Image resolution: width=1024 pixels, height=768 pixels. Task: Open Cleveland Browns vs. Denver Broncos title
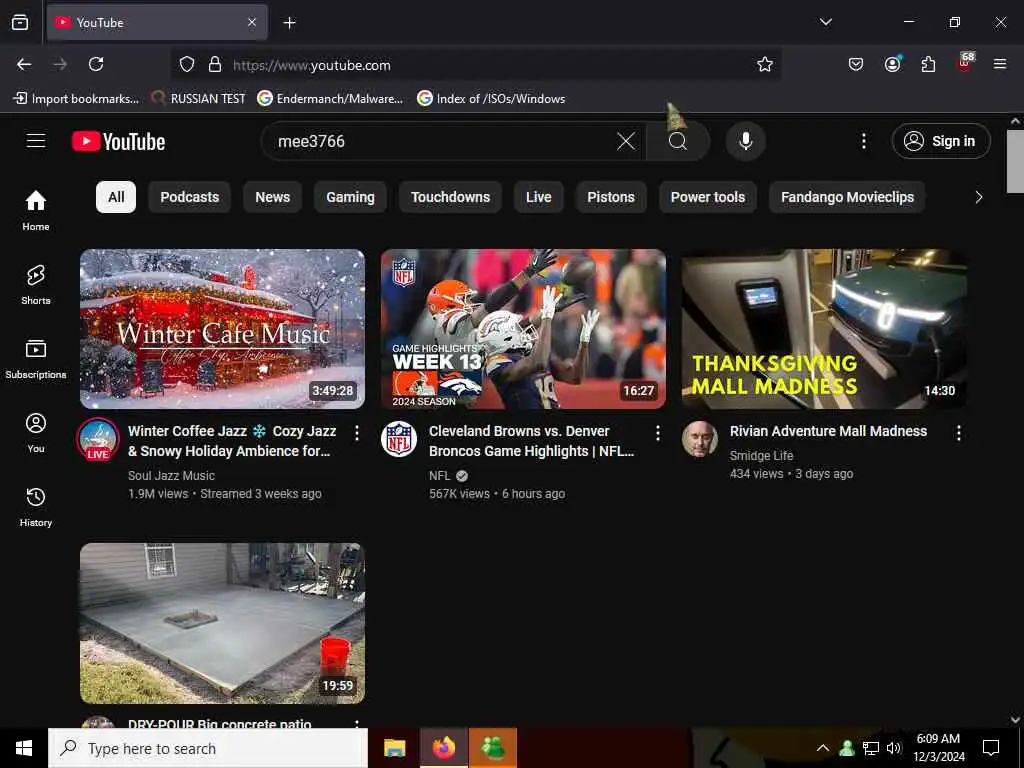pyautogui.click(x=531, y=441)
